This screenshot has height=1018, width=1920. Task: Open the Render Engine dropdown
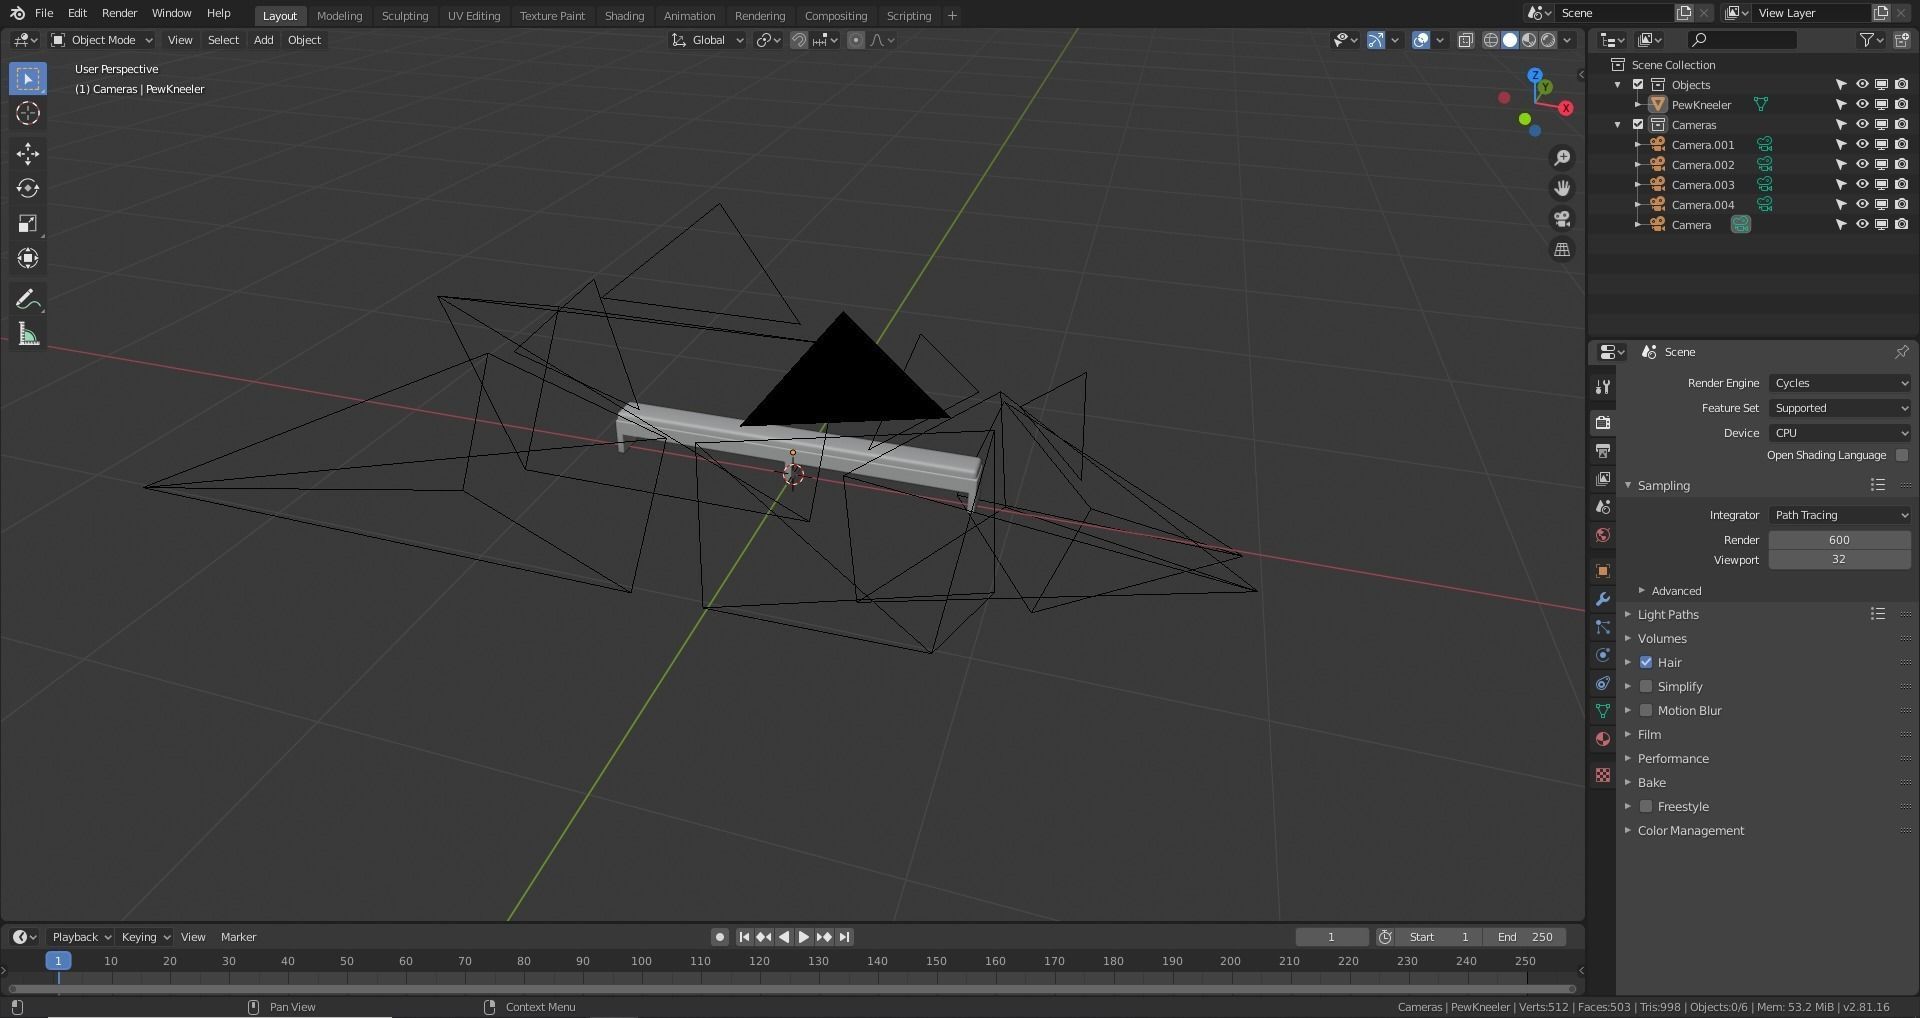click(x=1840, y=383)
